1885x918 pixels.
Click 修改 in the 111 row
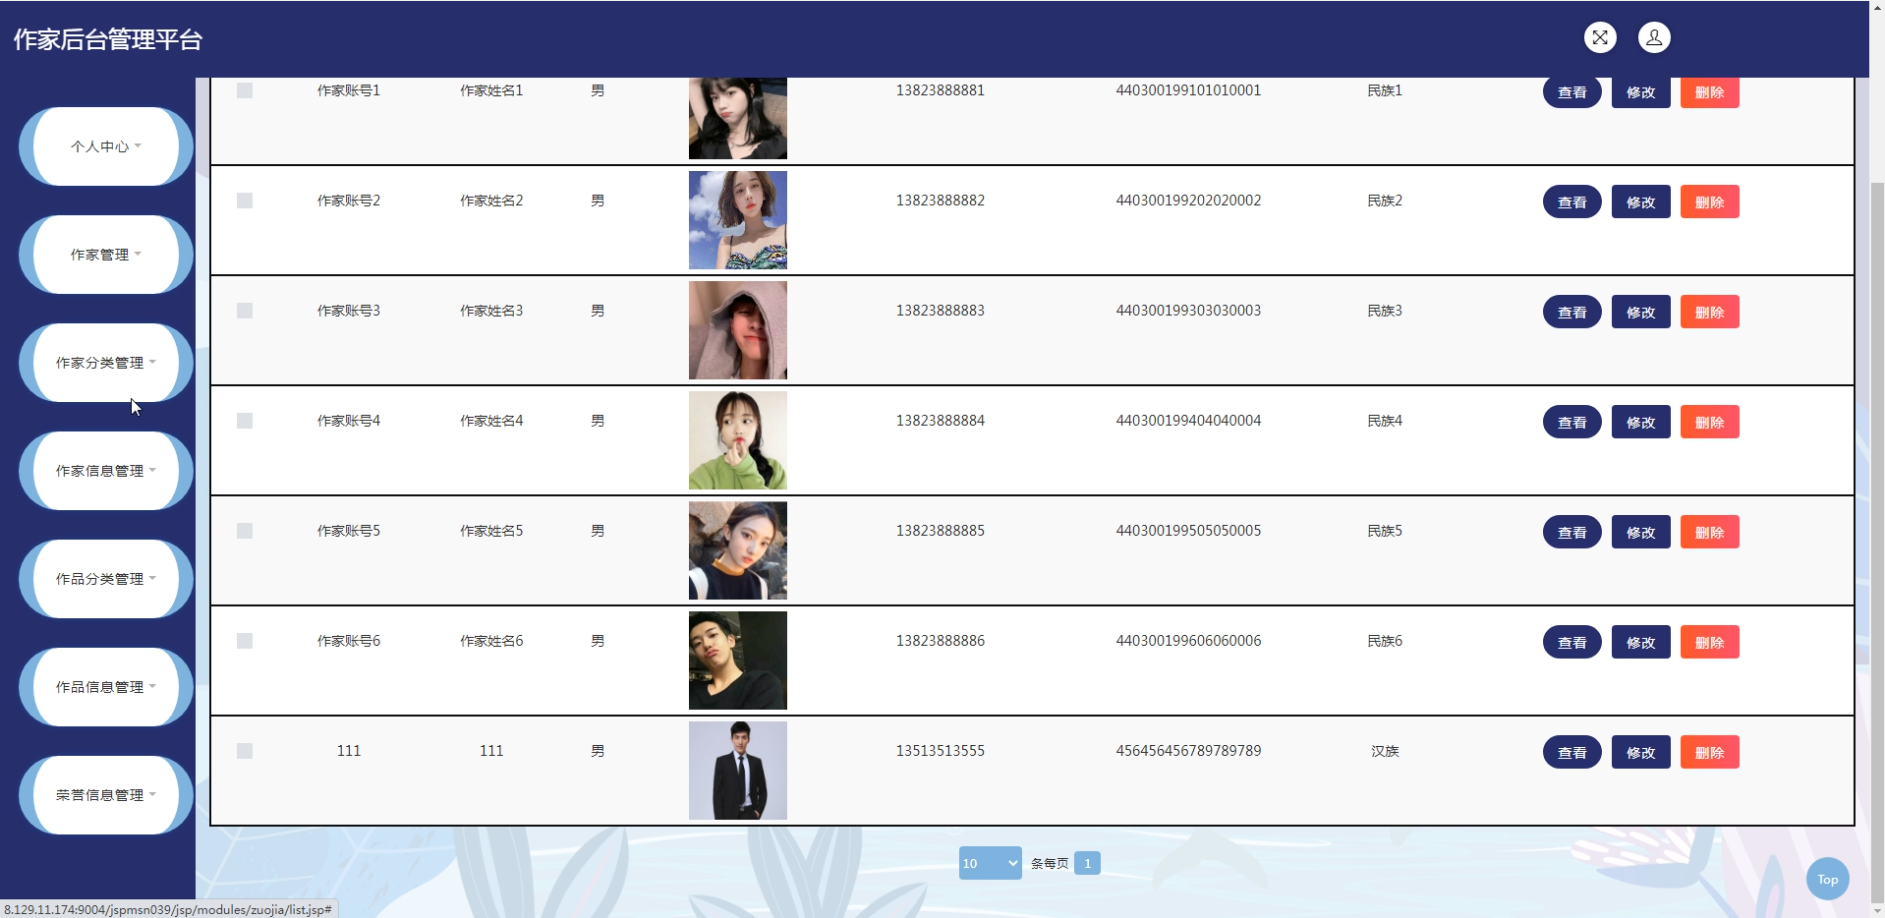pyautogui.click(x=1641, y=752)
